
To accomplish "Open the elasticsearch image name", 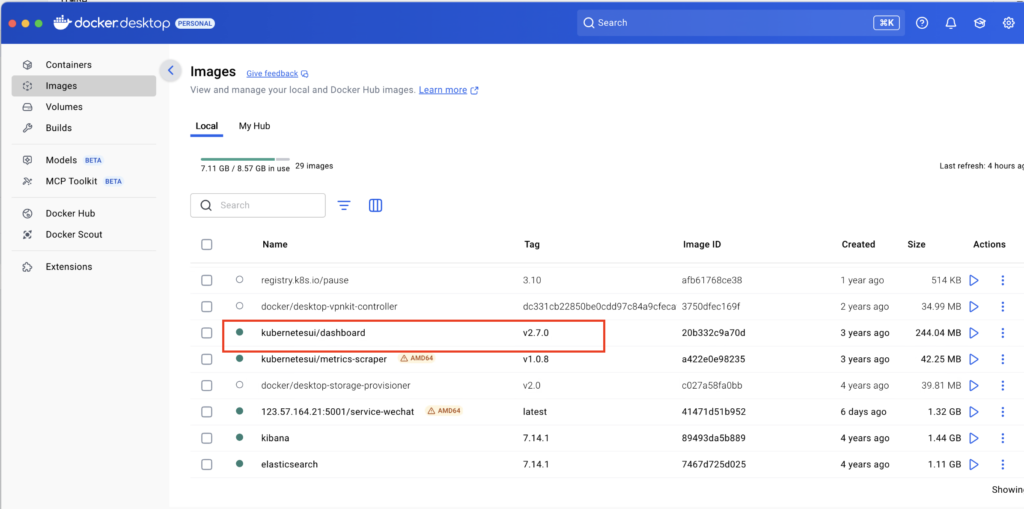I will (289, 465).
